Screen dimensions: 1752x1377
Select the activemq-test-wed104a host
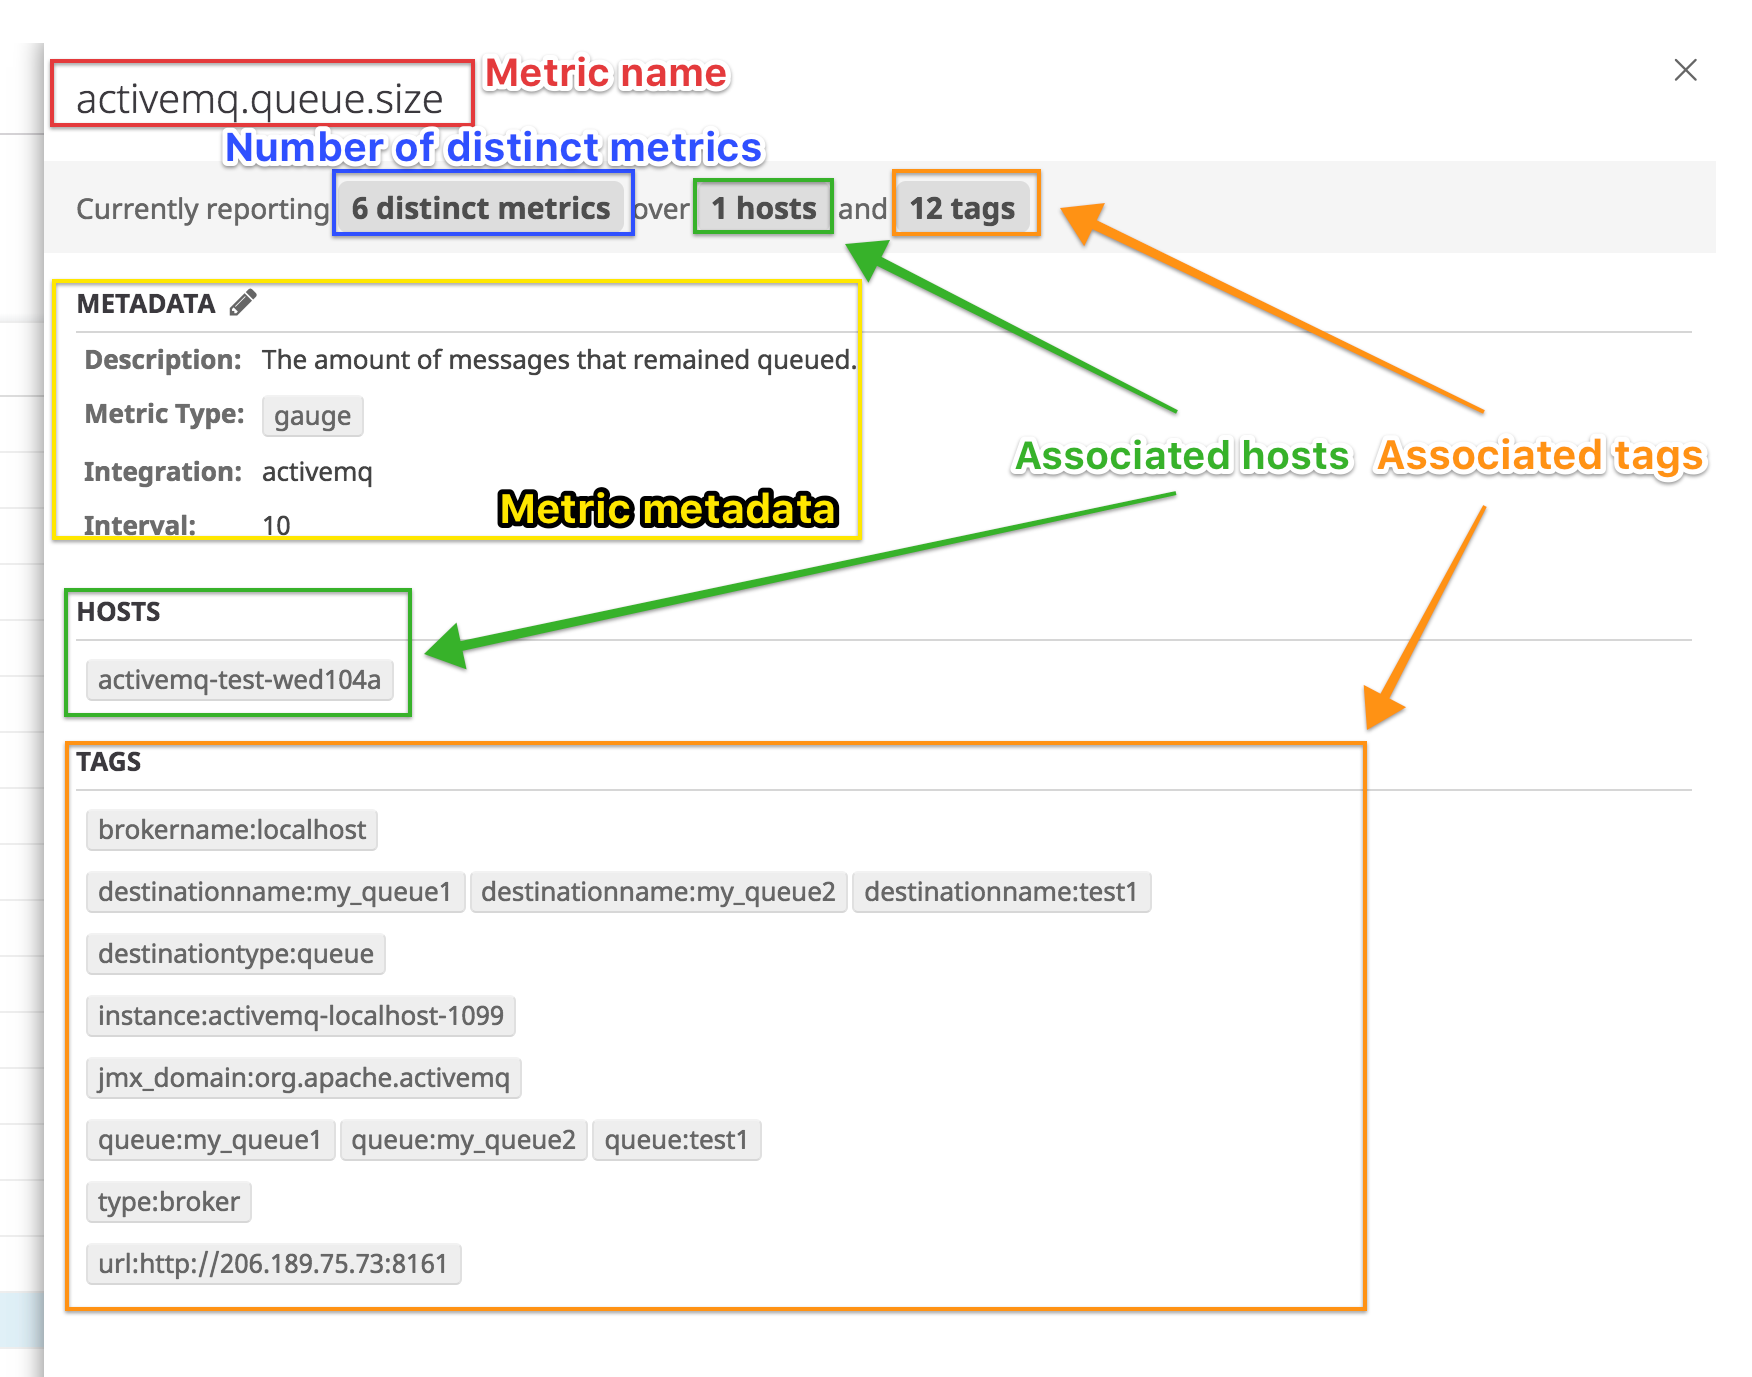pyautogui.click(x=239, y=679)
